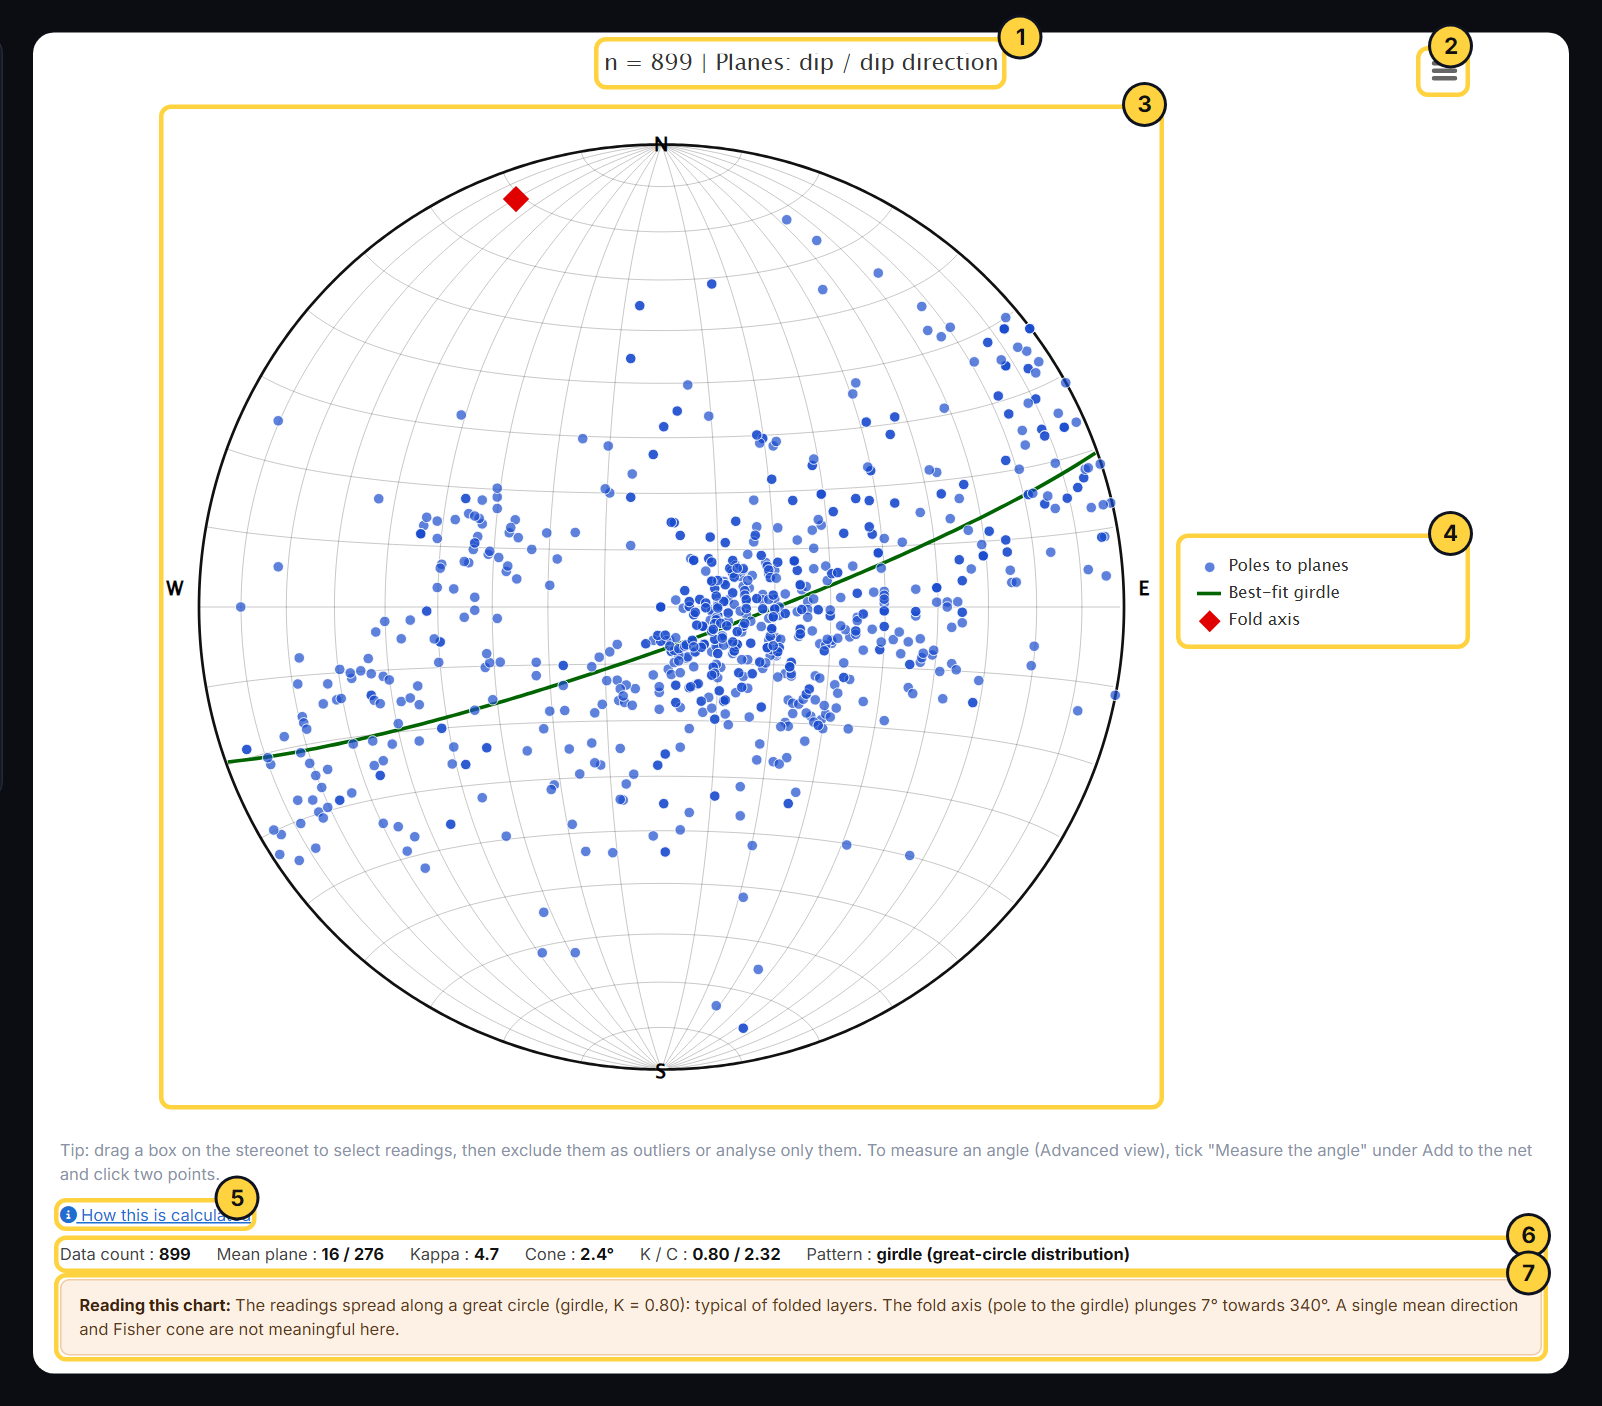This screenshot has width=1602, height=1406.
Task: Click the K / C value 0.80 / 2.32
Action: click(736, 1254)
